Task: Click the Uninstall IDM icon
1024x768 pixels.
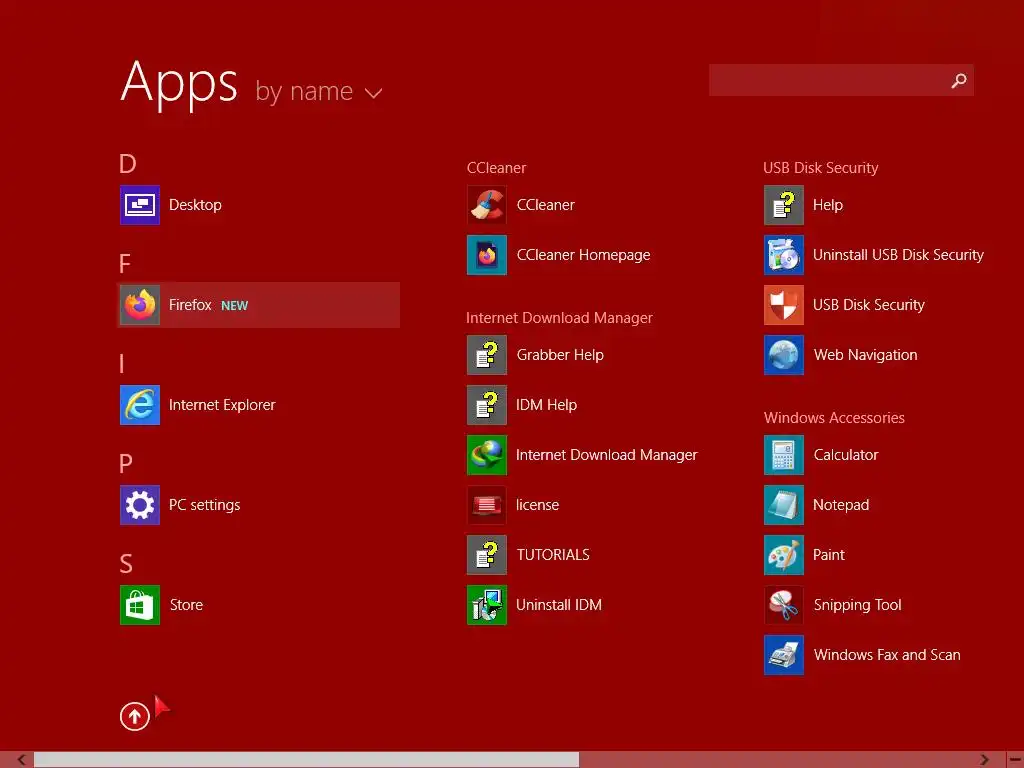Action: click(487, 605)
